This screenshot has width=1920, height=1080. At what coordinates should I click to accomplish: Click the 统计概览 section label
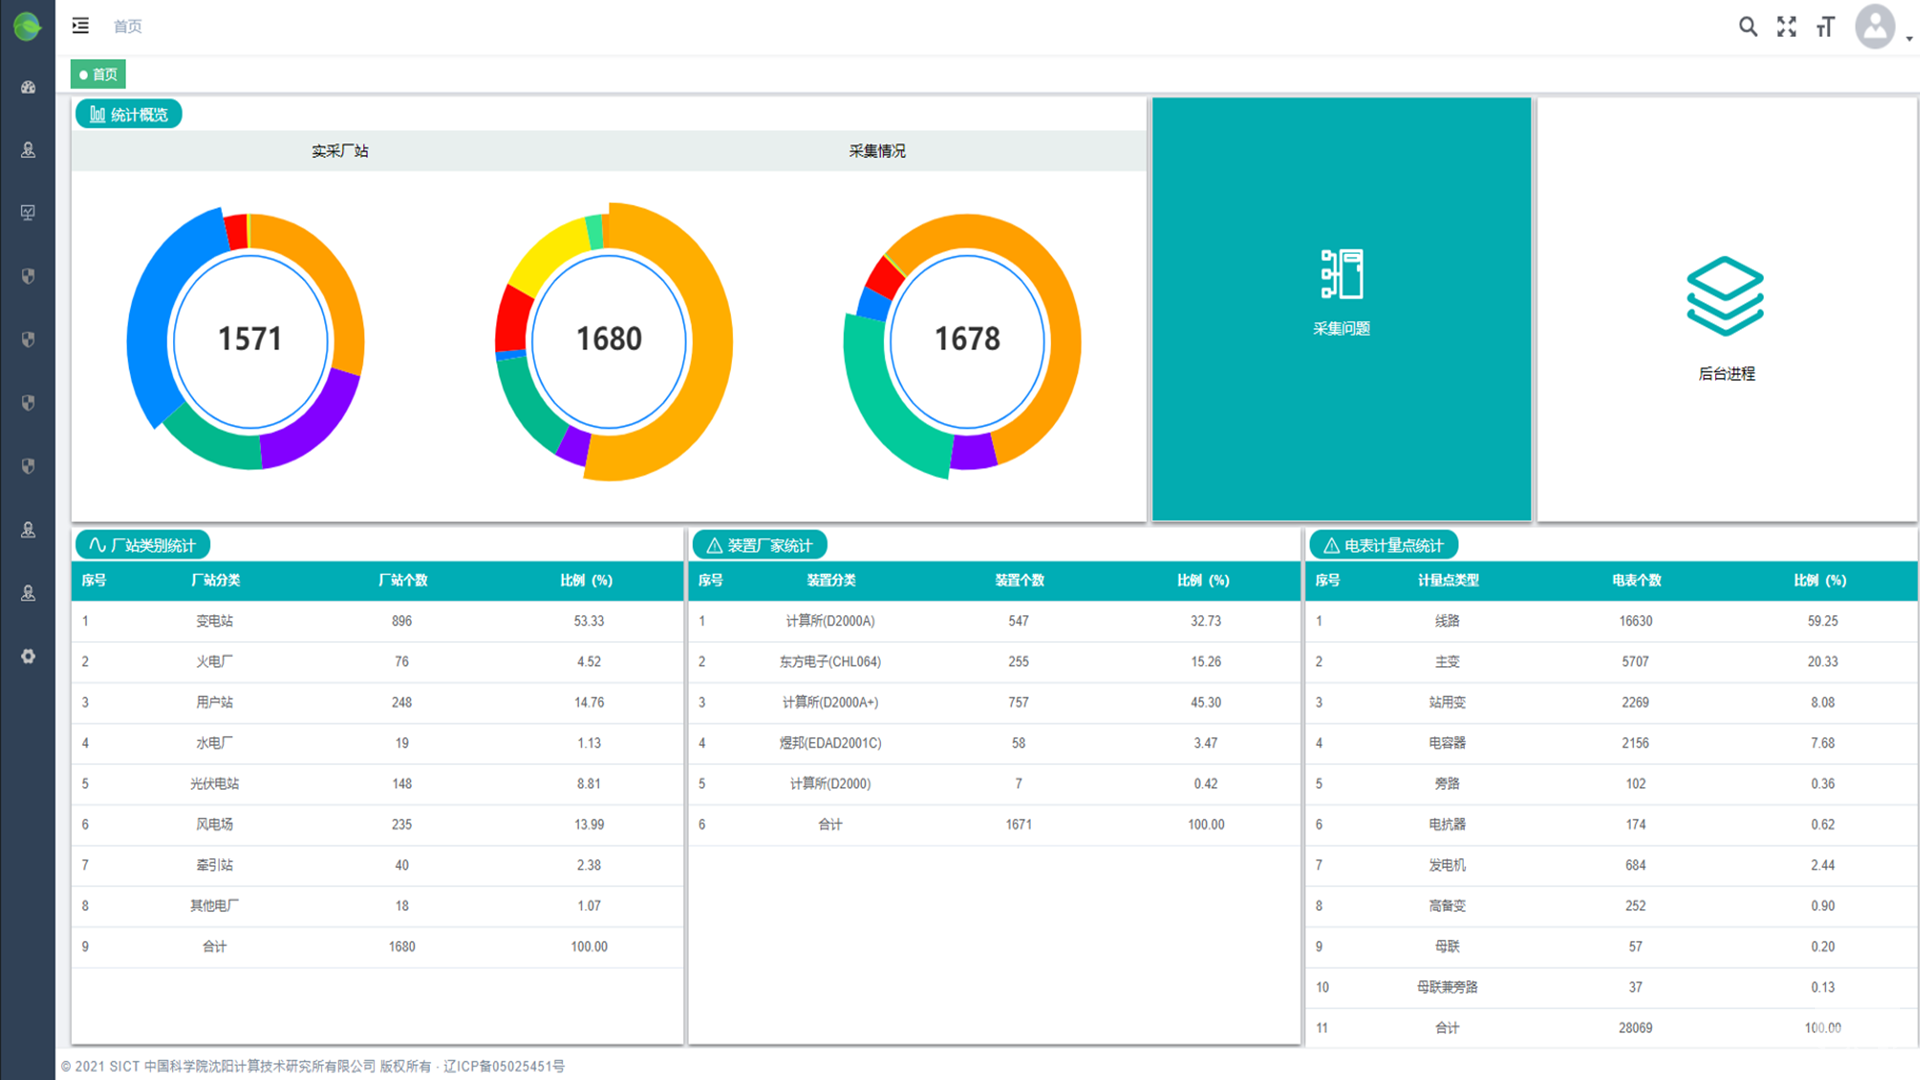[x=129, y=115]
